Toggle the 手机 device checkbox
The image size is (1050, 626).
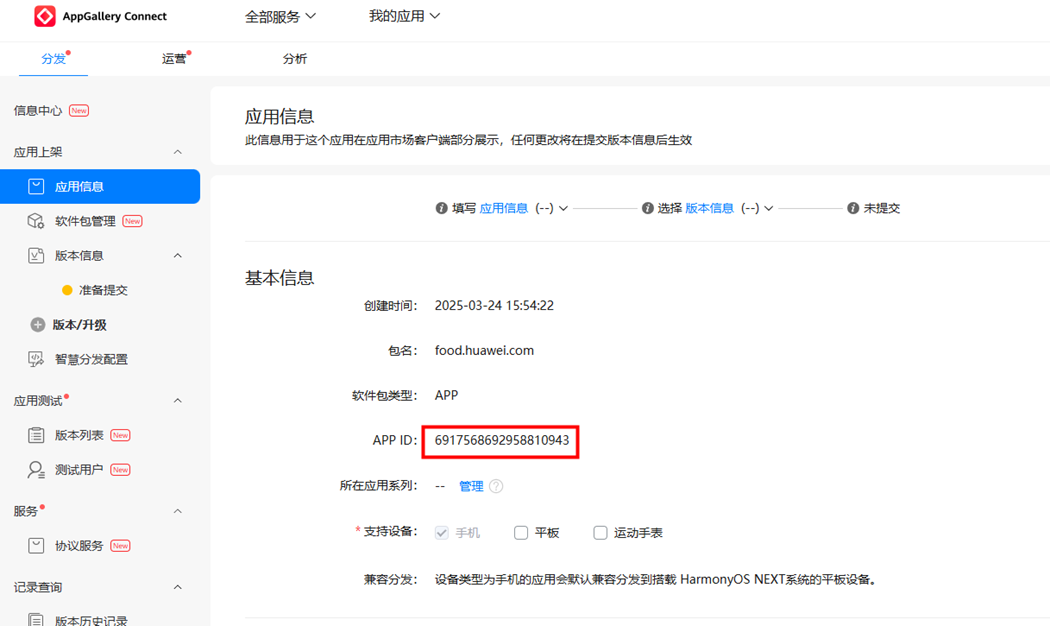coord(441,533)
